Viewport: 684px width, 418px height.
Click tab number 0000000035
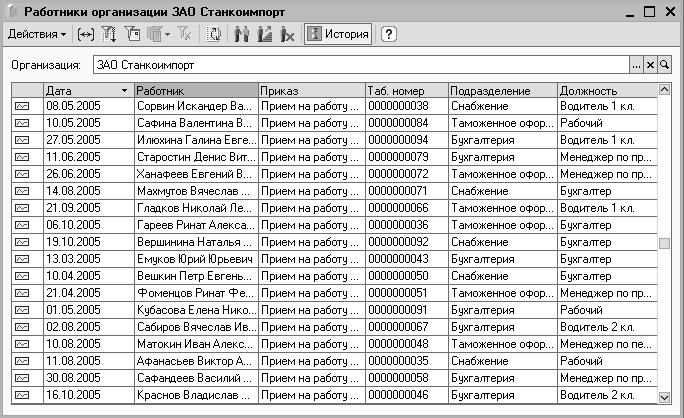point(407,361)
